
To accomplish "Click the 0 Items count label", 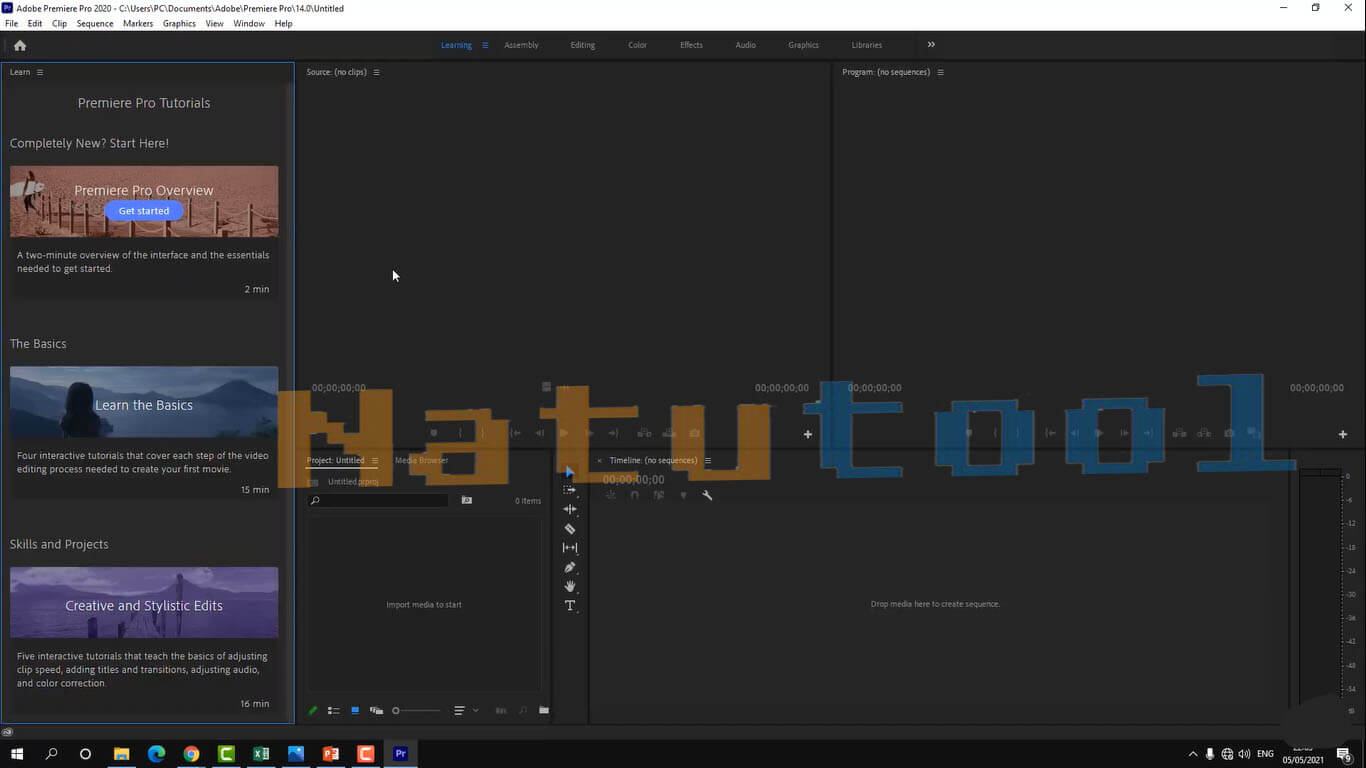I will click(x=528, y=501).
